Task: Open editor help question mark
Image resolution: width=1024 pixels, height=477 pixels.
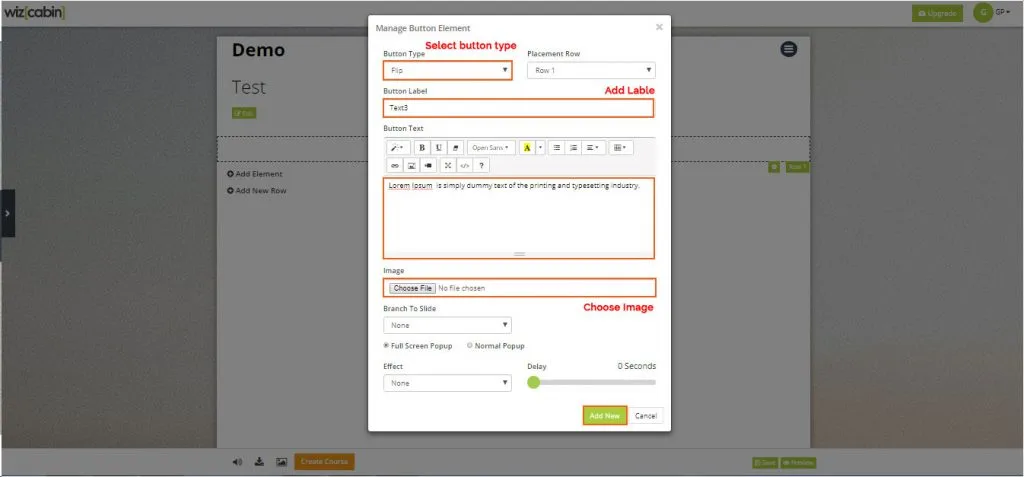Action: [481, 165]
